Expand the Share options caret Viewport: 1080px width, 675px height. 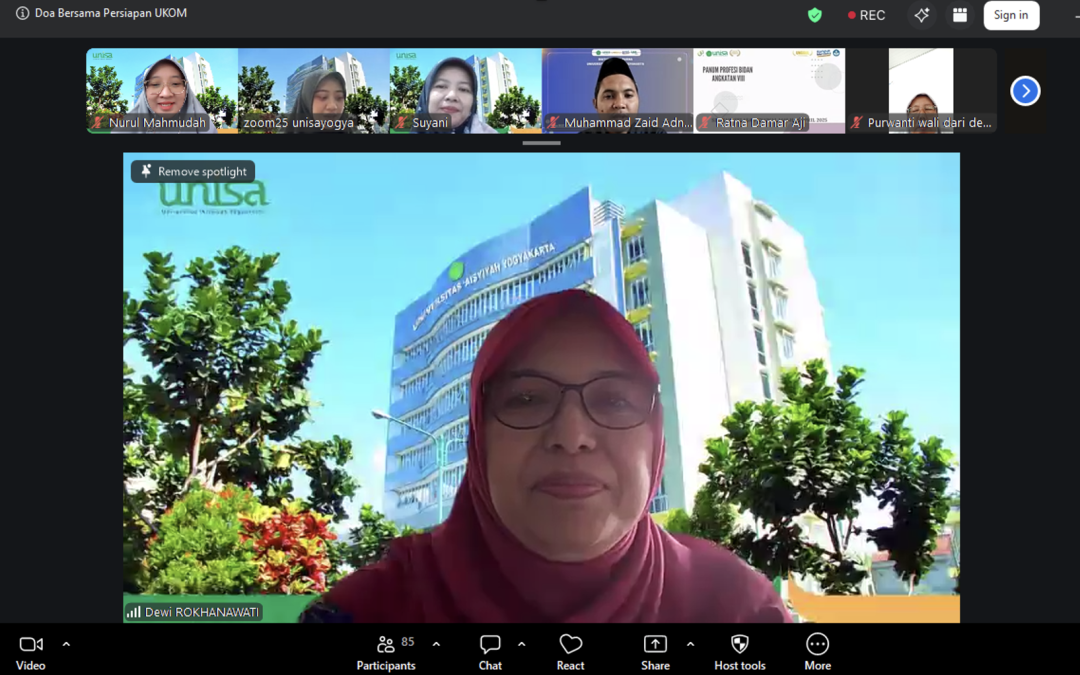pyautogui.click(x=690, y=644)
